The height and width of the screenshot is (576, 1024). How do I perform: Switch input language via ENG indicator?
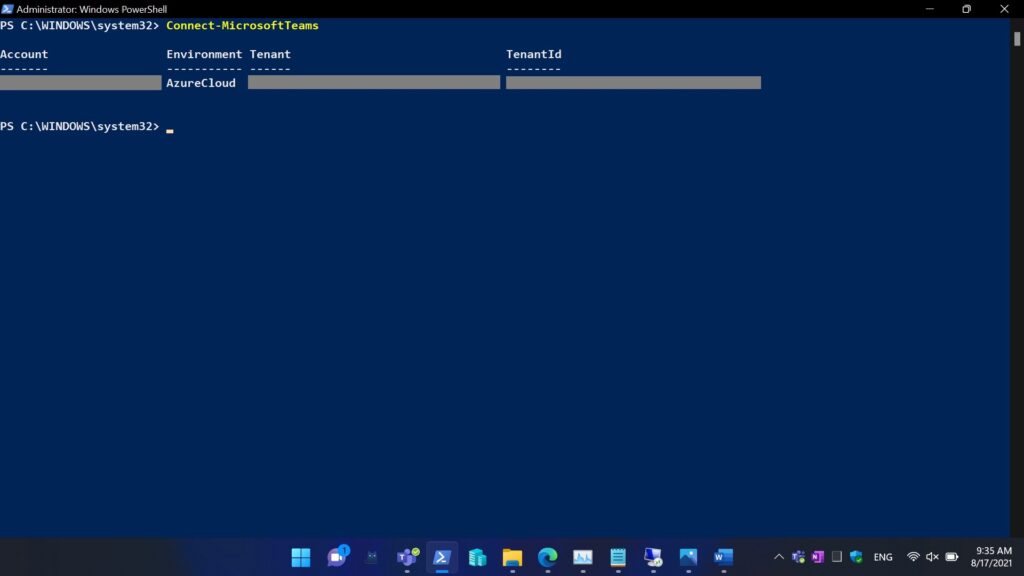tap(883, 557)
